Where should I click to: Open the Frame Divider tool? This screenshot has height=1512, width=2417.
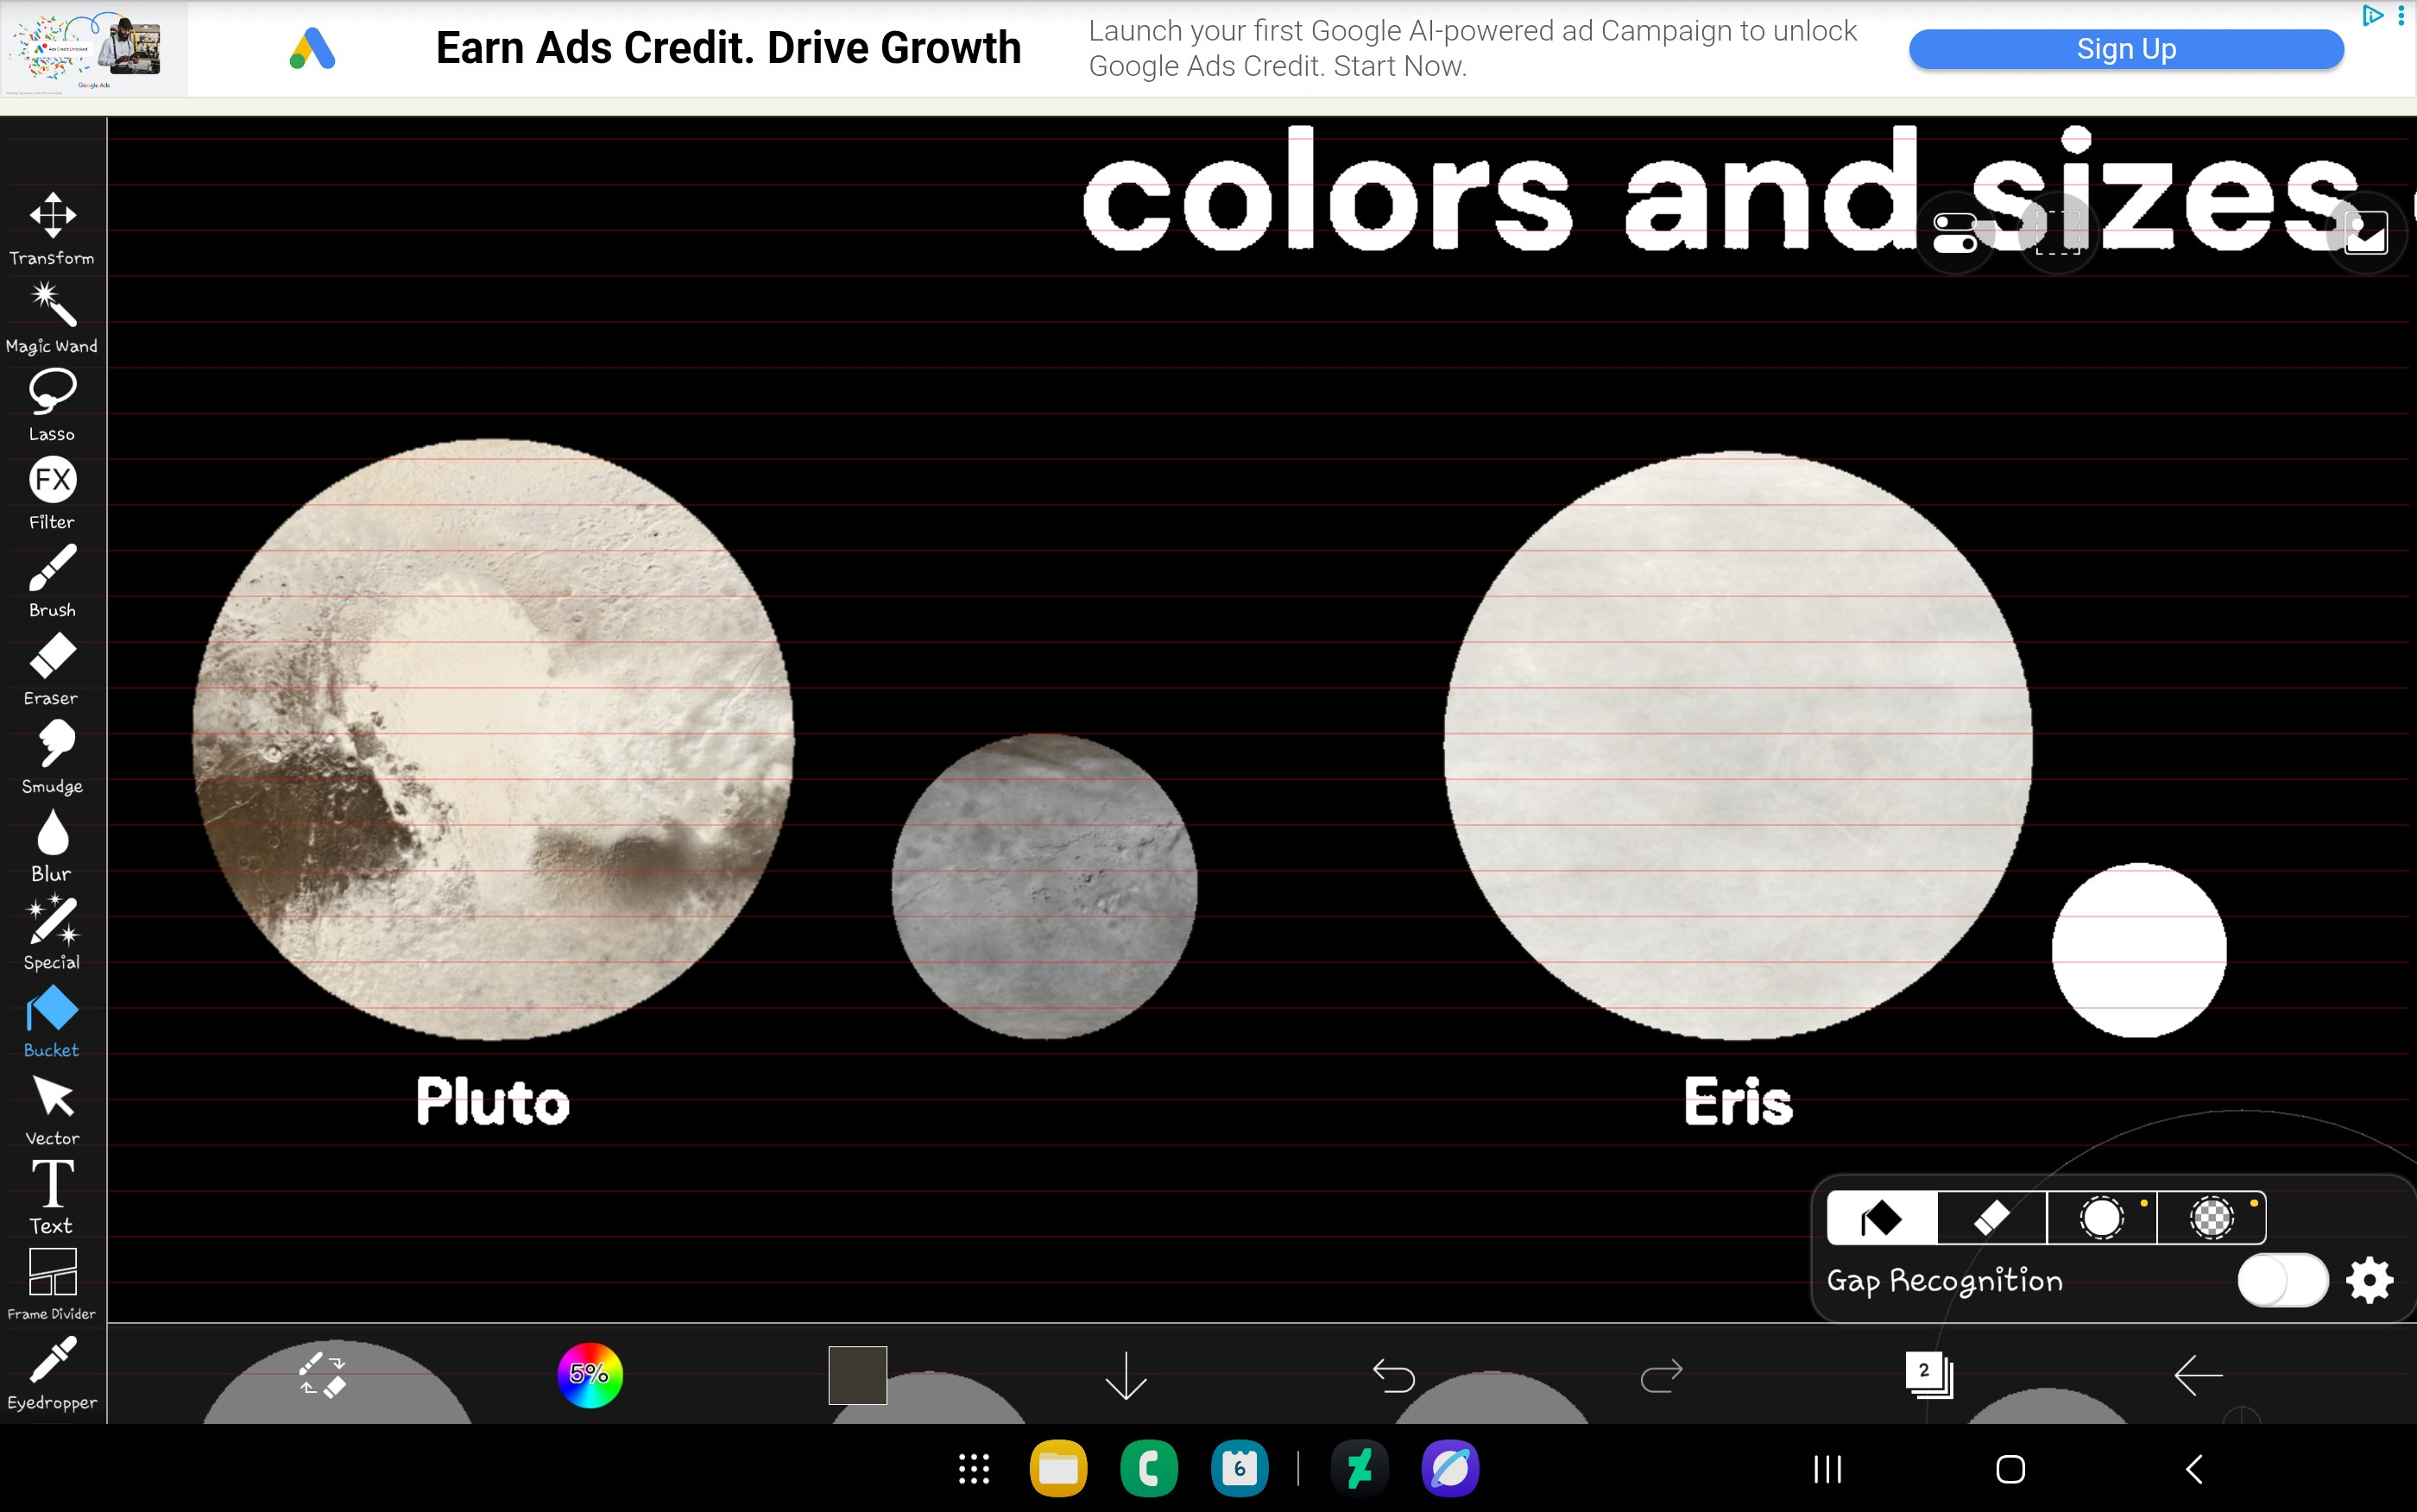click(52, 1285)
